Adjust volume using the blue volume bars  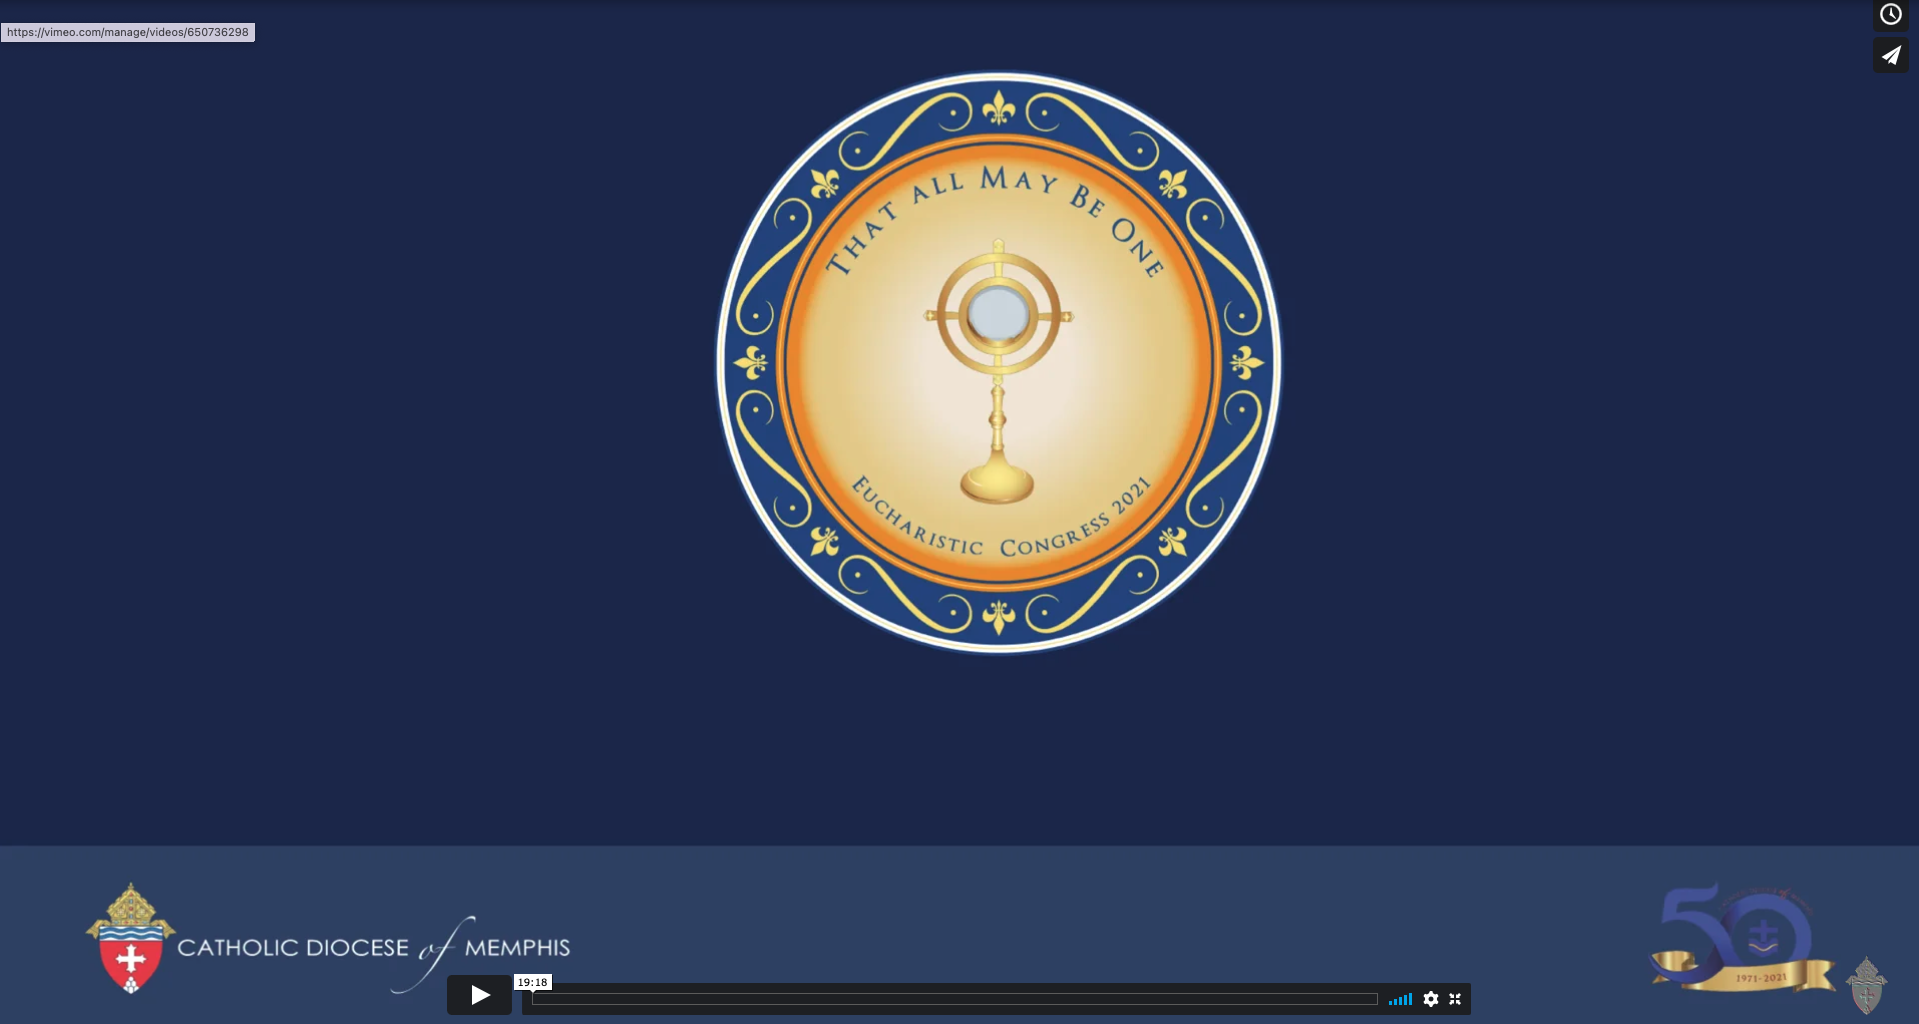[x=1400, y=999]
